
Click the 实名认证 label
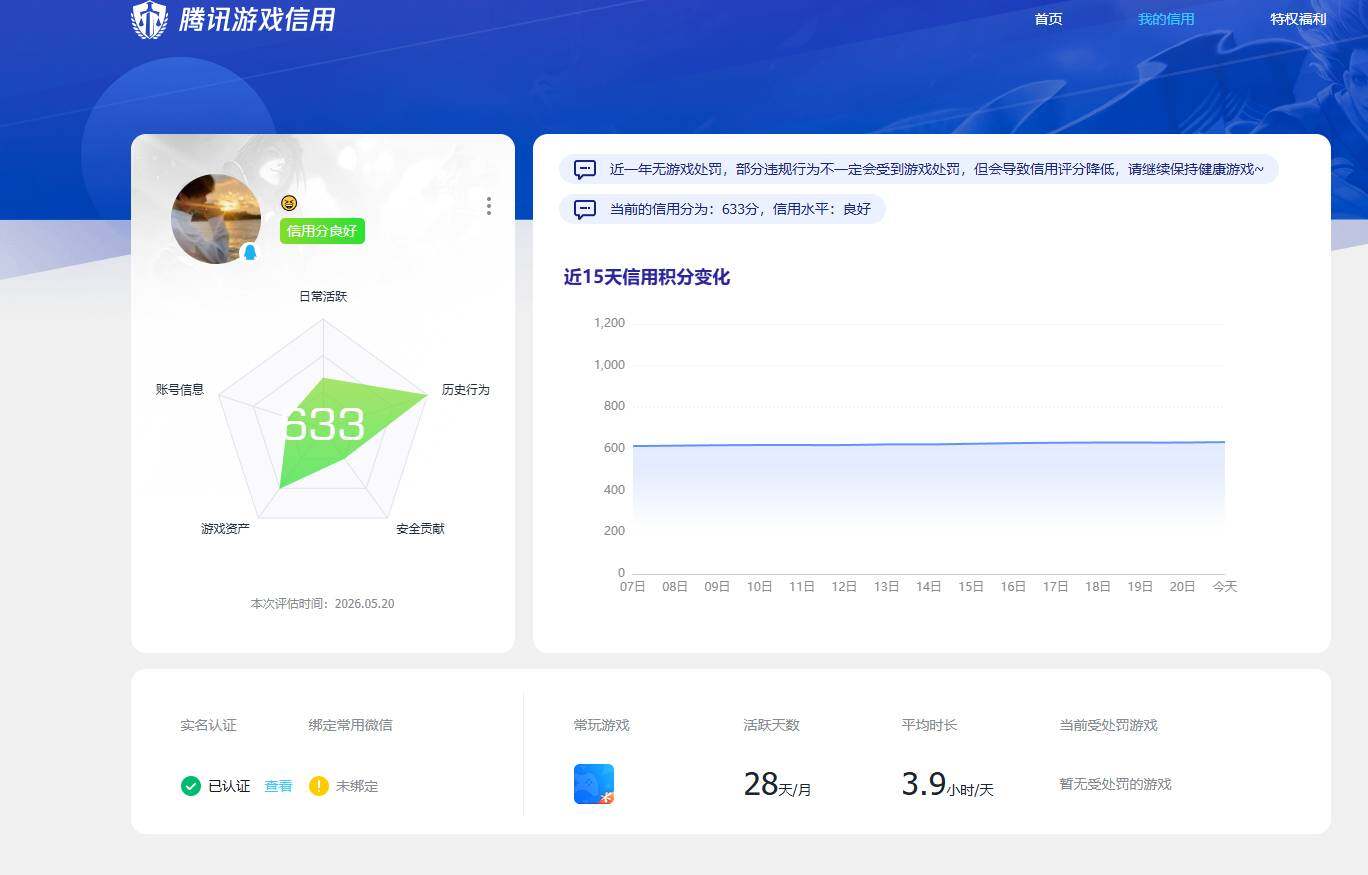click(x=208, y=725)
